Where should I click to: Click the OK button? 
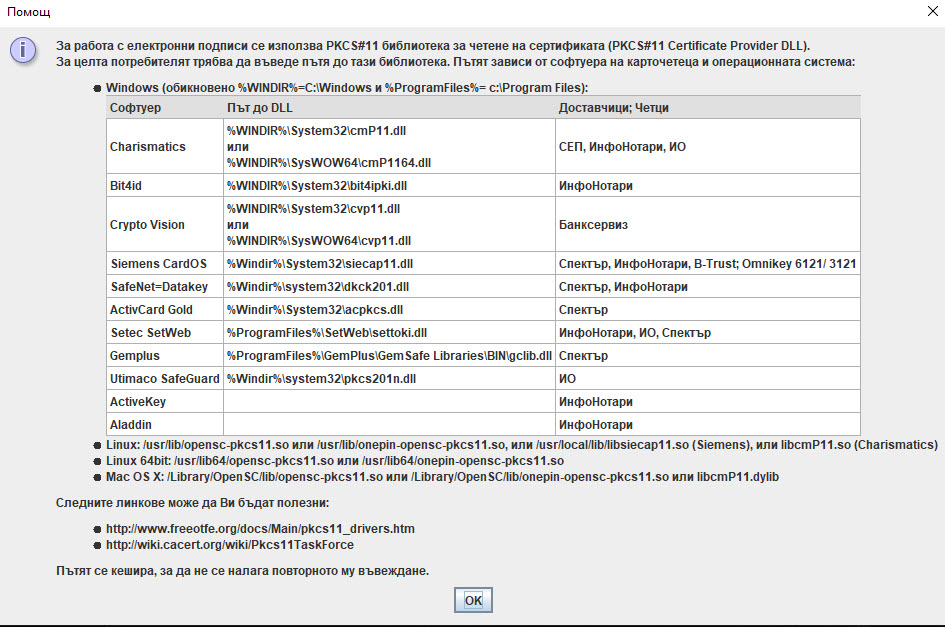coord(473,600)
